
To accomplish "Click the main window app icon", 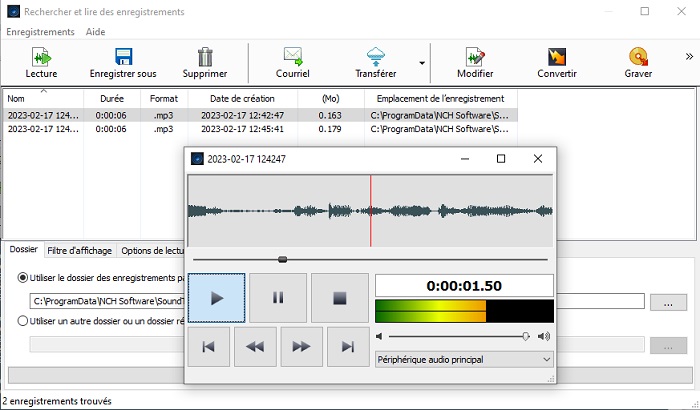I will (x=13, y=12).
